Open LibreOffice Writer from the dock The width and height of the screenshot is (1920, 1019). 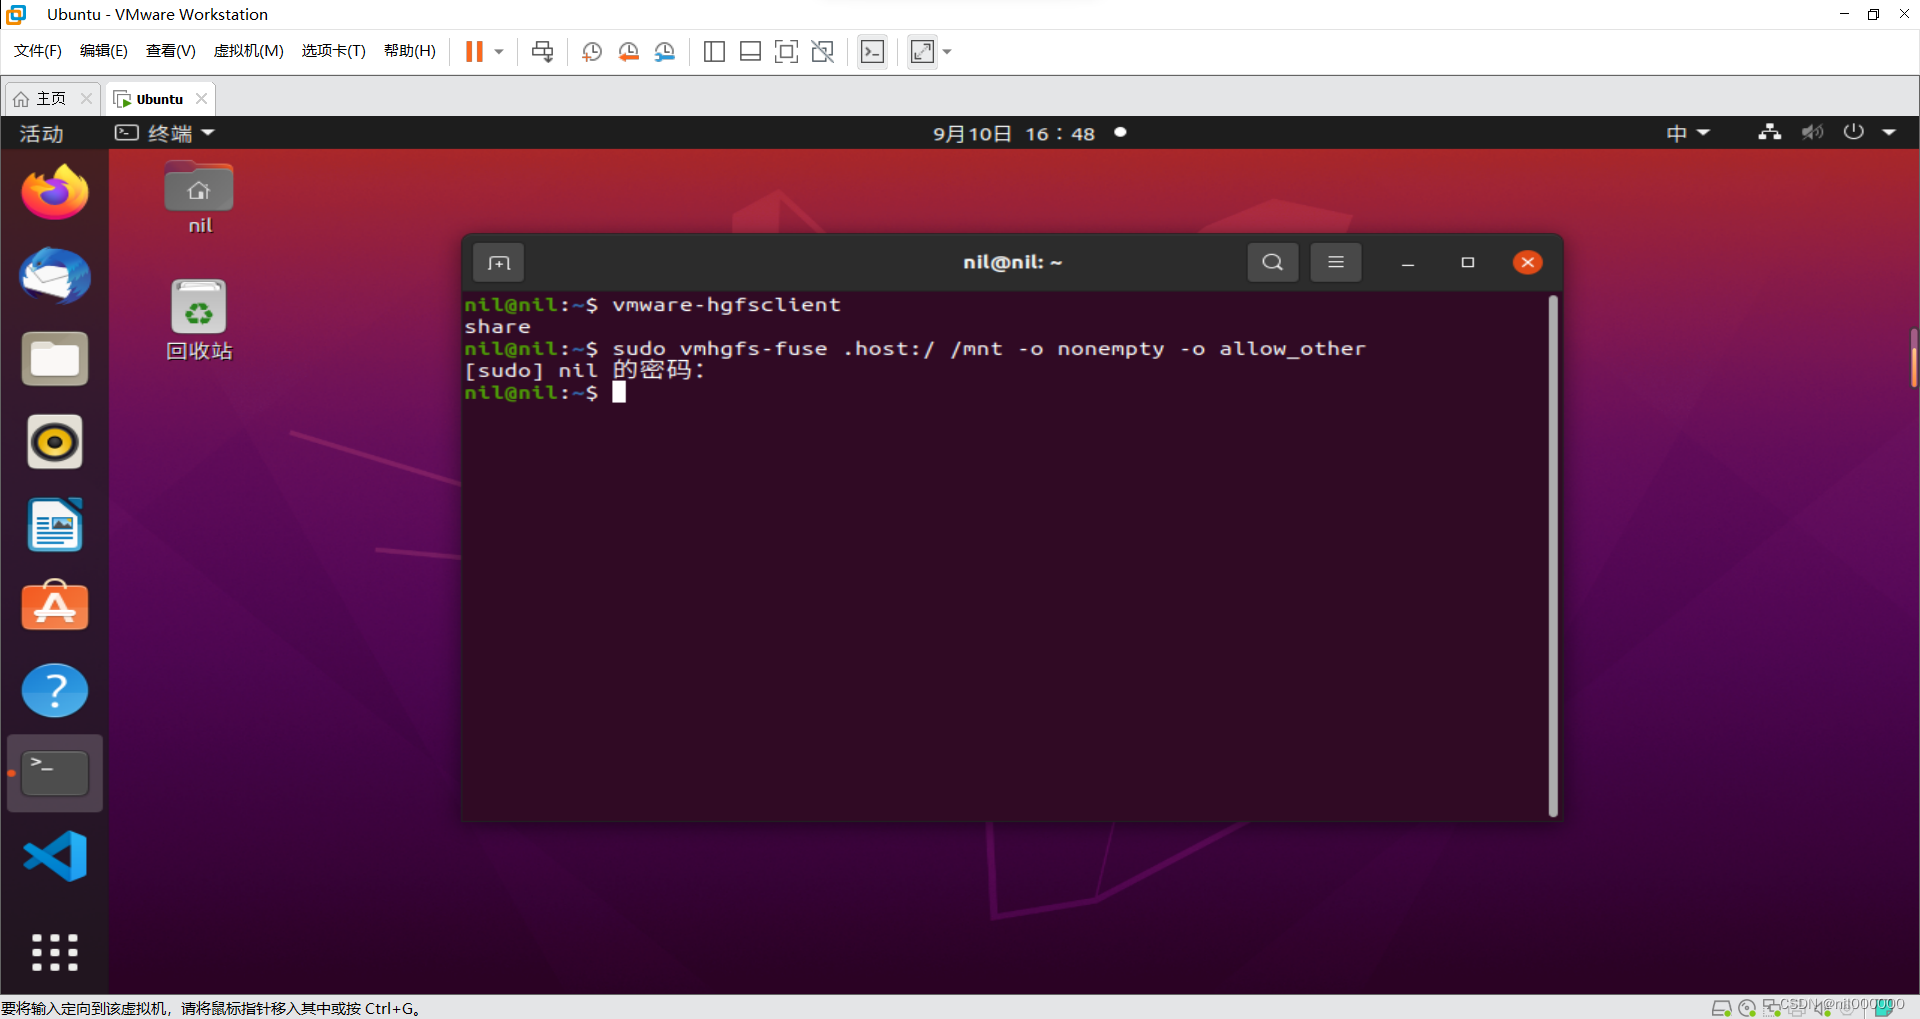[x=55, y=525]
